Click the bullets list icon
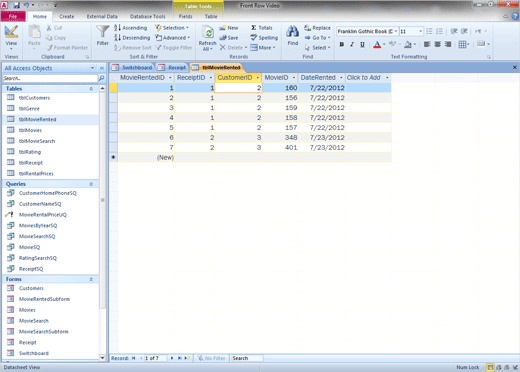This screenshot has height=372, width=520. click(x=429, y=31)
